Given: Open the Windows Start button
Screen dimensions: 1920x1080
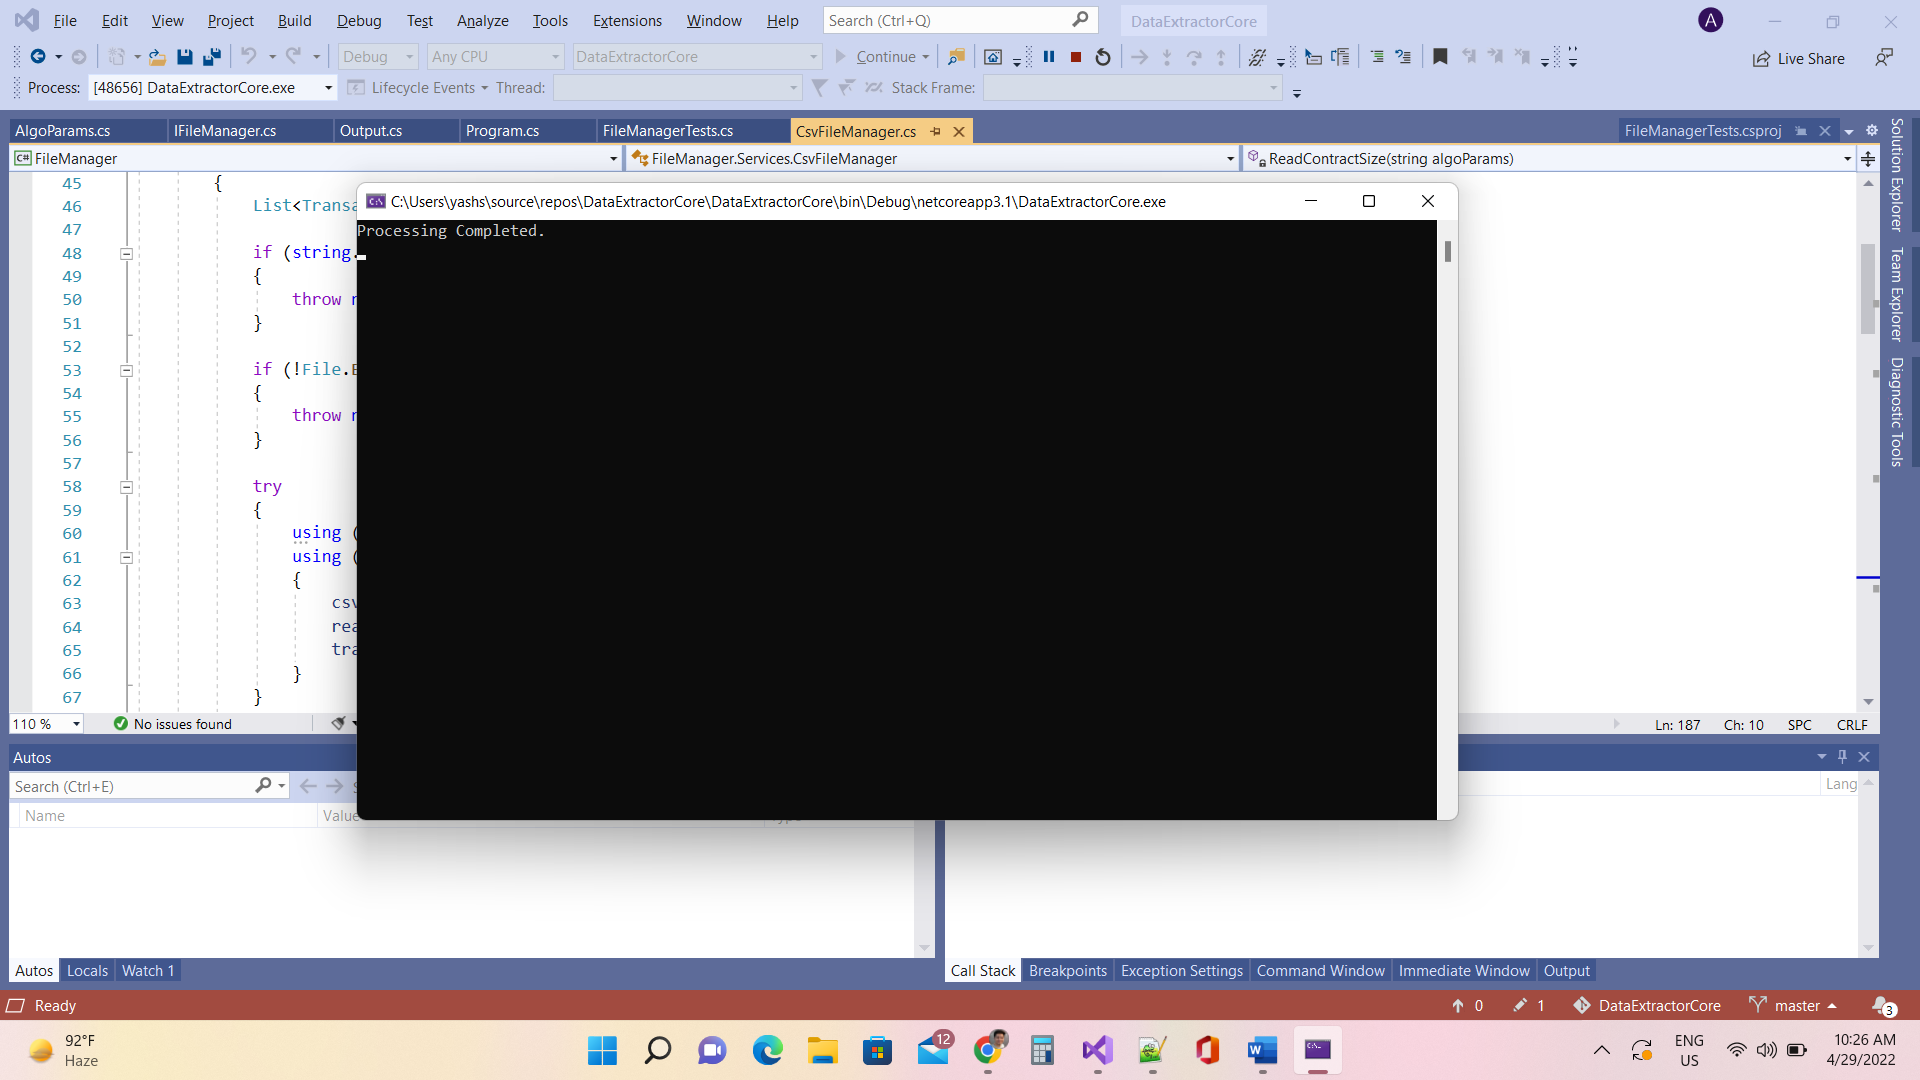Looking at the screenshot, I should 603,1050.
